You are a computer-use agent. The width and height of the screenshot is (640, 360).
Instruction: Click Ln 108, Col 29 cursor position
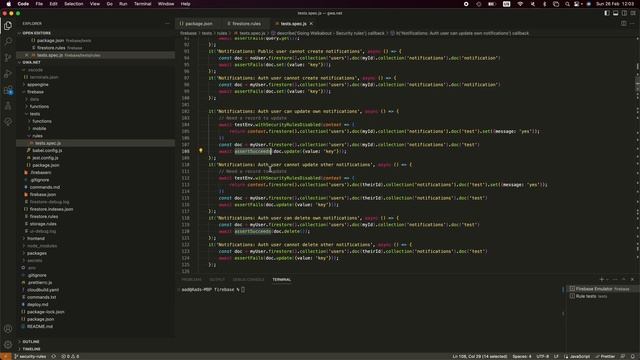point(480,356)
